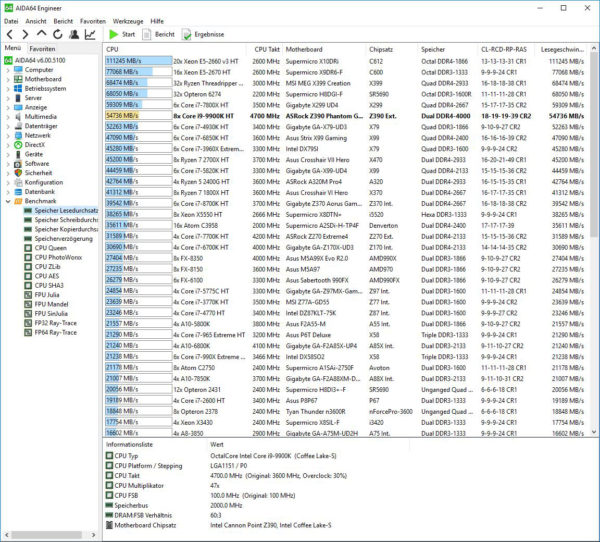
Task: Select the Speicher Schreibdurchsatz benchmark icon
Action: (x=28, y=220)
